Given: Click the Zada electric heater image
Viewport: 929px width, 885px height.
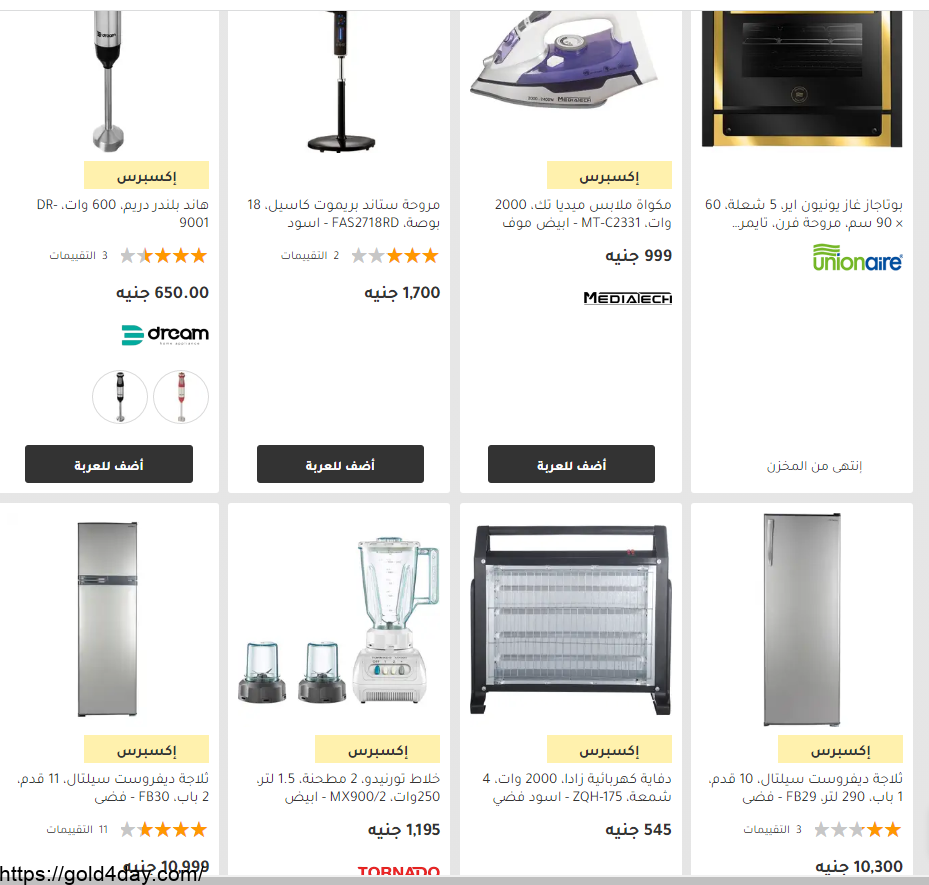Looking at the screenshot, I should click(x=571, y=619).
